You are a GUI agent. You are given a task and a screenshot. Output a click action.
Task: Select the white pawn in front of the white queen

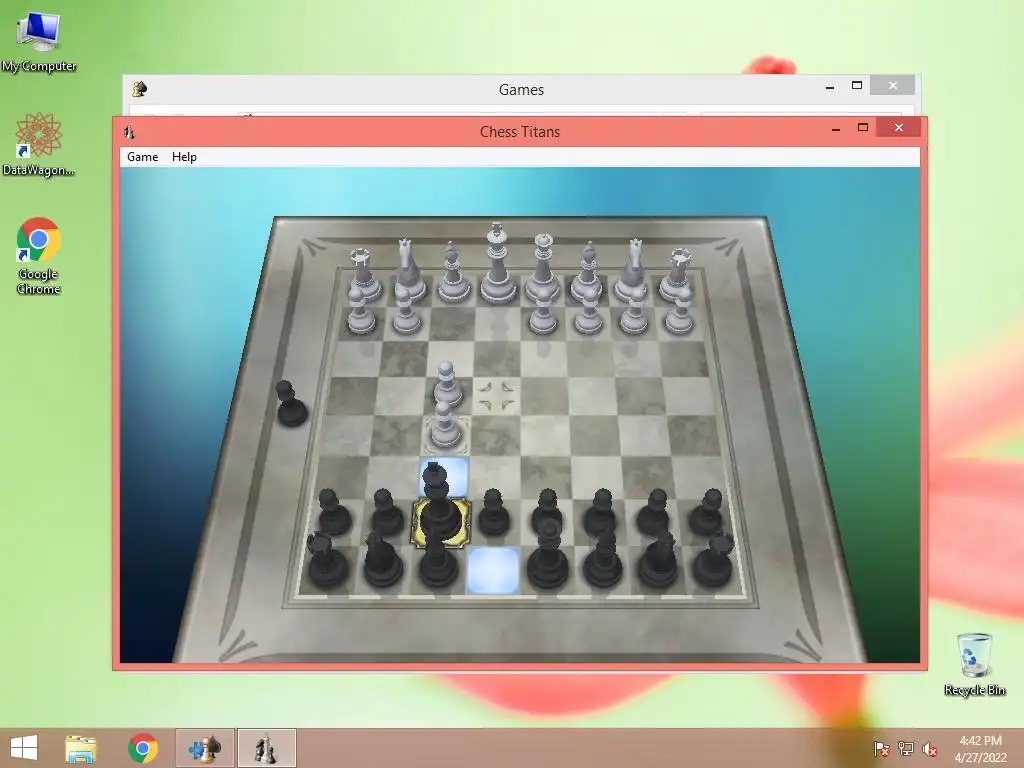click(543, 312)
